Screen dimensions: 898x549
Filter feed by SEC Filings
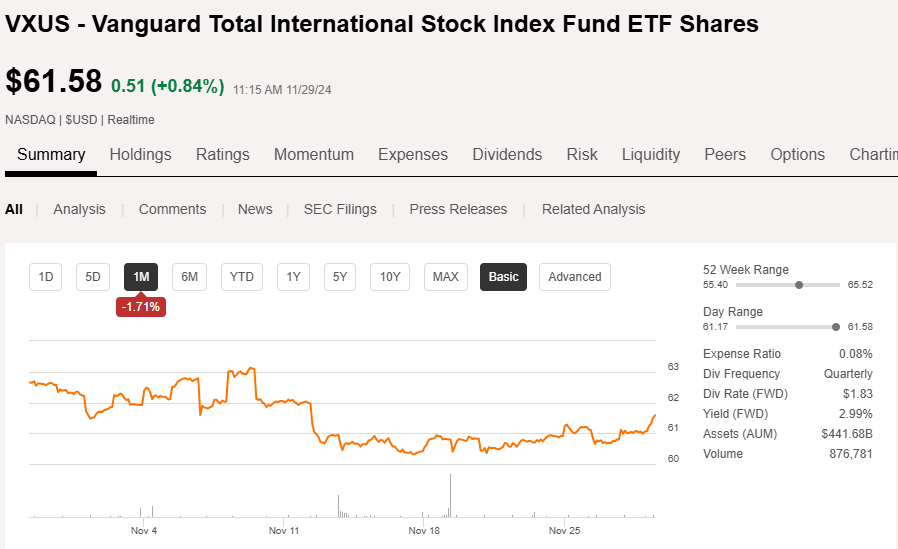[340, 209]
